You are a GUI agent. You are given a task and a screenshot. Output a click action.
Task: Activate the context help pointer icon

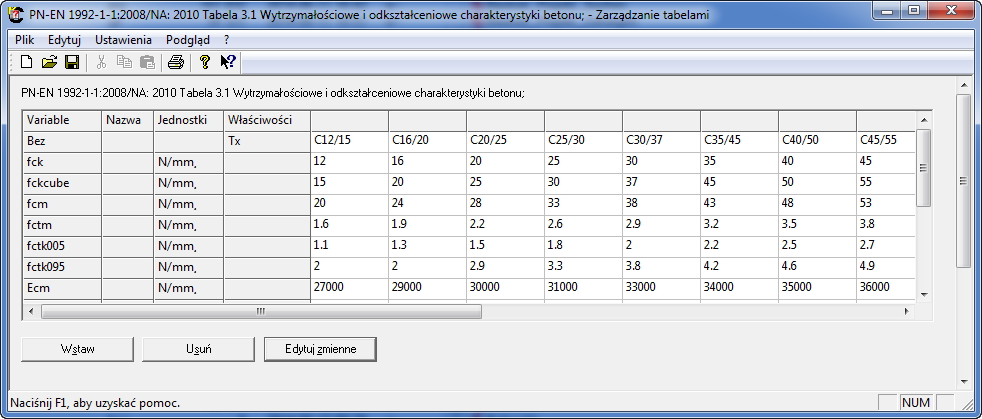tap(228, 62)
